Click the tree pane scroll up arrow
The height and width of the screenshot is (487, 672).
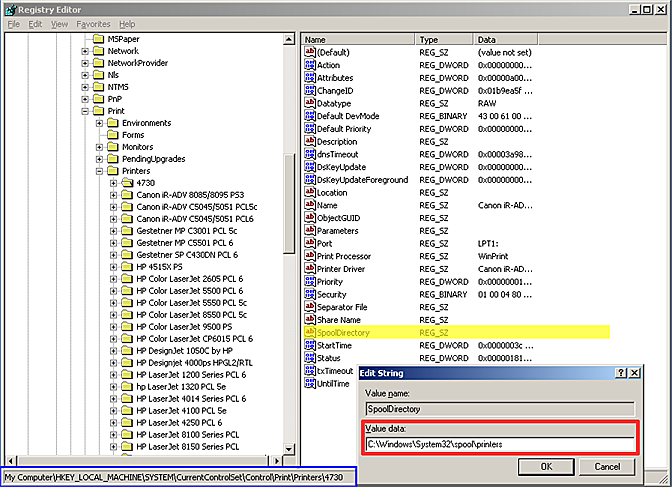[x=289, y=39]
